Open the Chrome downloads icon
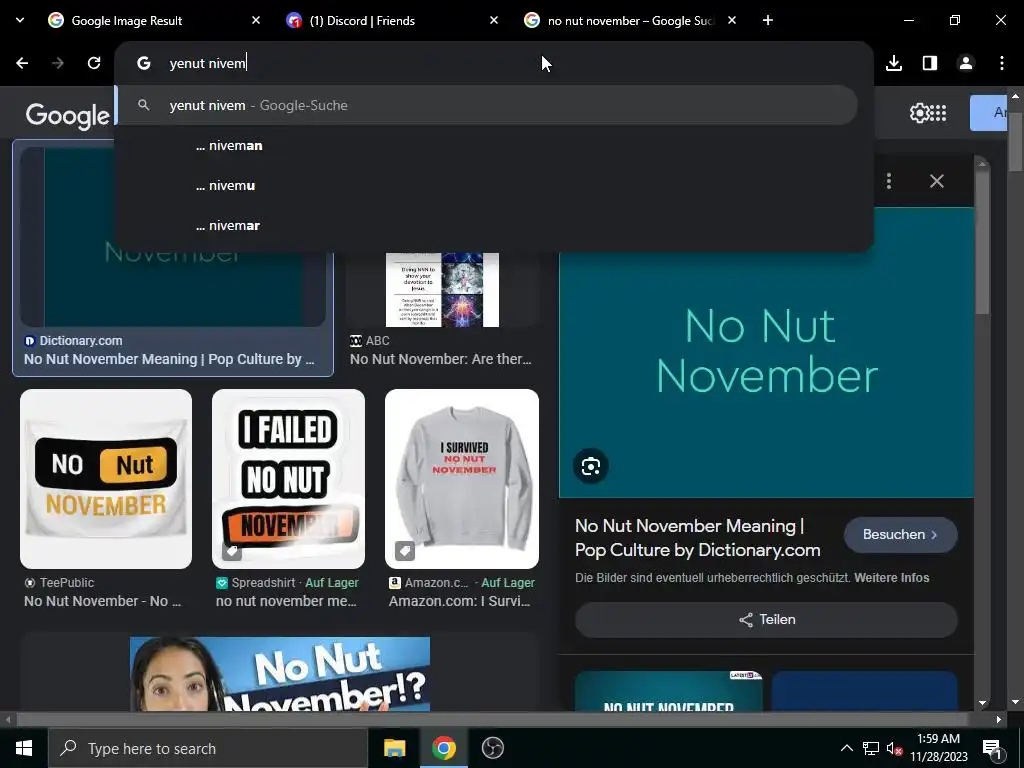The width and height of the screenshot is (1024, 768). pyautogui.click(x=894, y=63)
